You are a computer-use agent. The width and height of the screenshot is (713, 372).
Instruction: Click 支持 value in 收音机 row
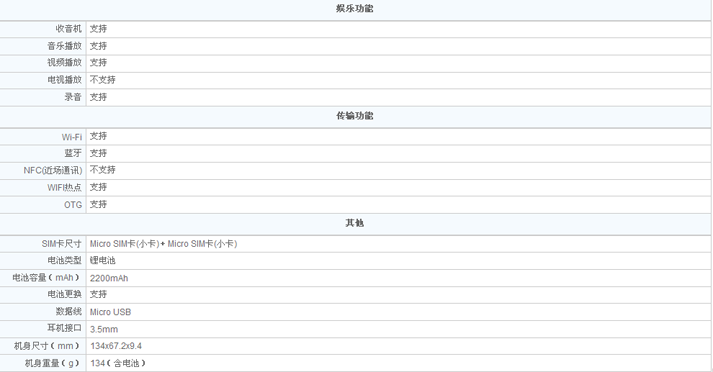98,29
